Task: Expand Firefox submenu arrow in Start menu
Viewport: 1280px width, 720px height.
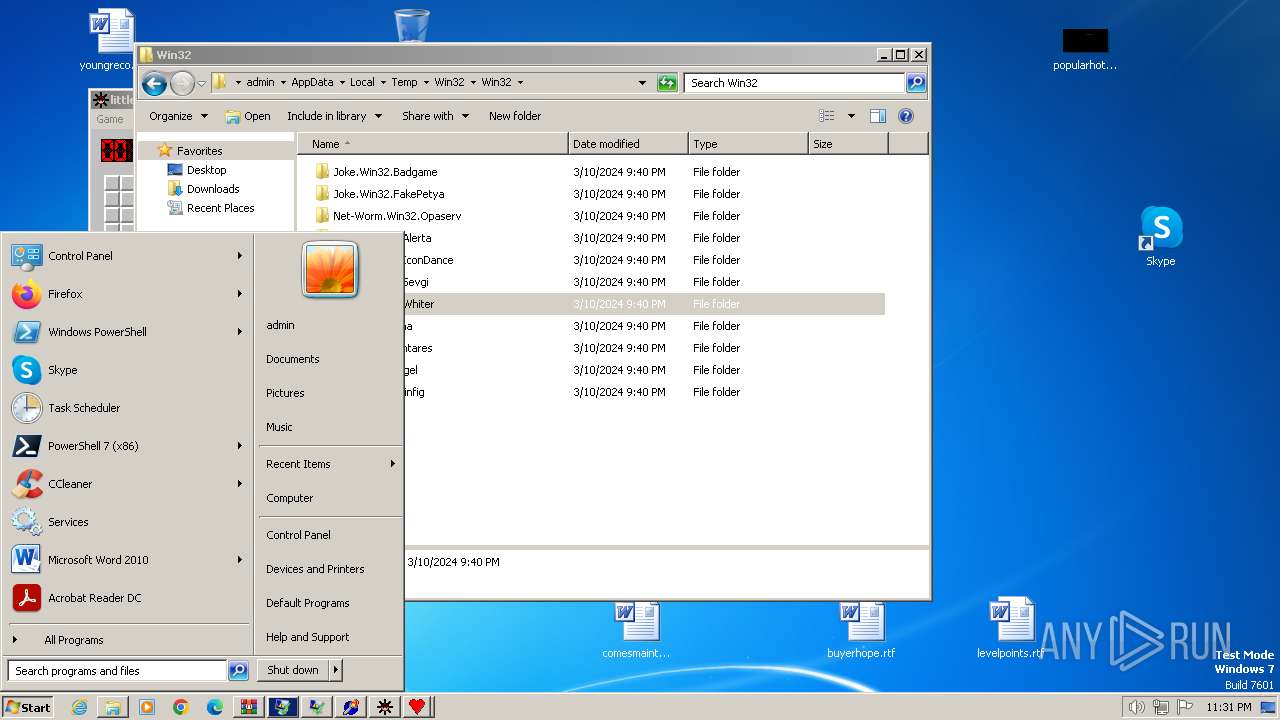Action: click(x=240, y=294)
